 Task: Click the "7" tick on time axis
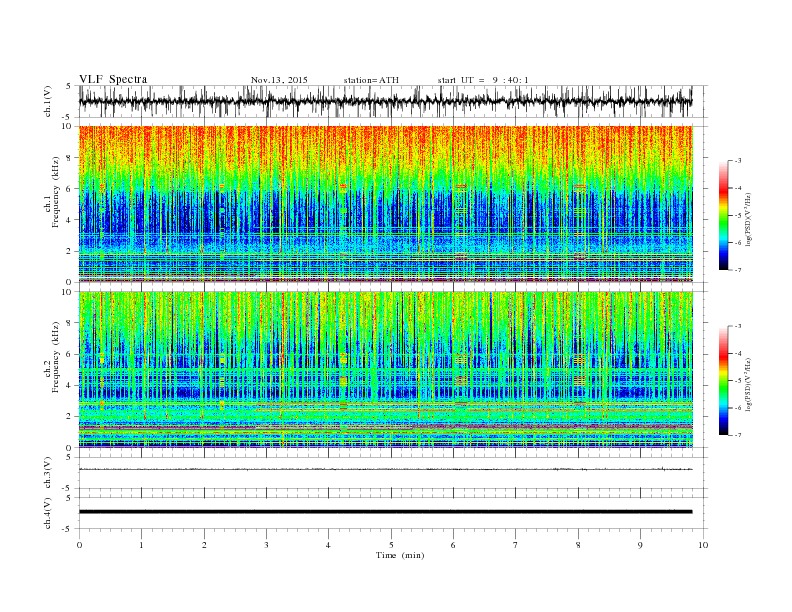click(x=516, y=545)
